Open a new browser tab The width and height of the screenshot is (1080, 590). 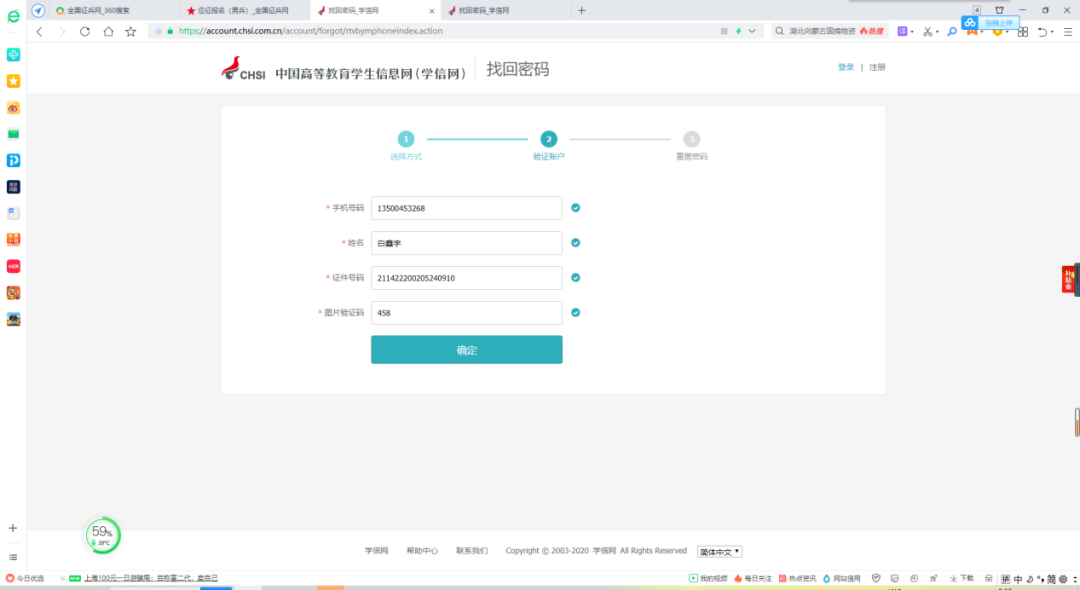tap(582, 10)
